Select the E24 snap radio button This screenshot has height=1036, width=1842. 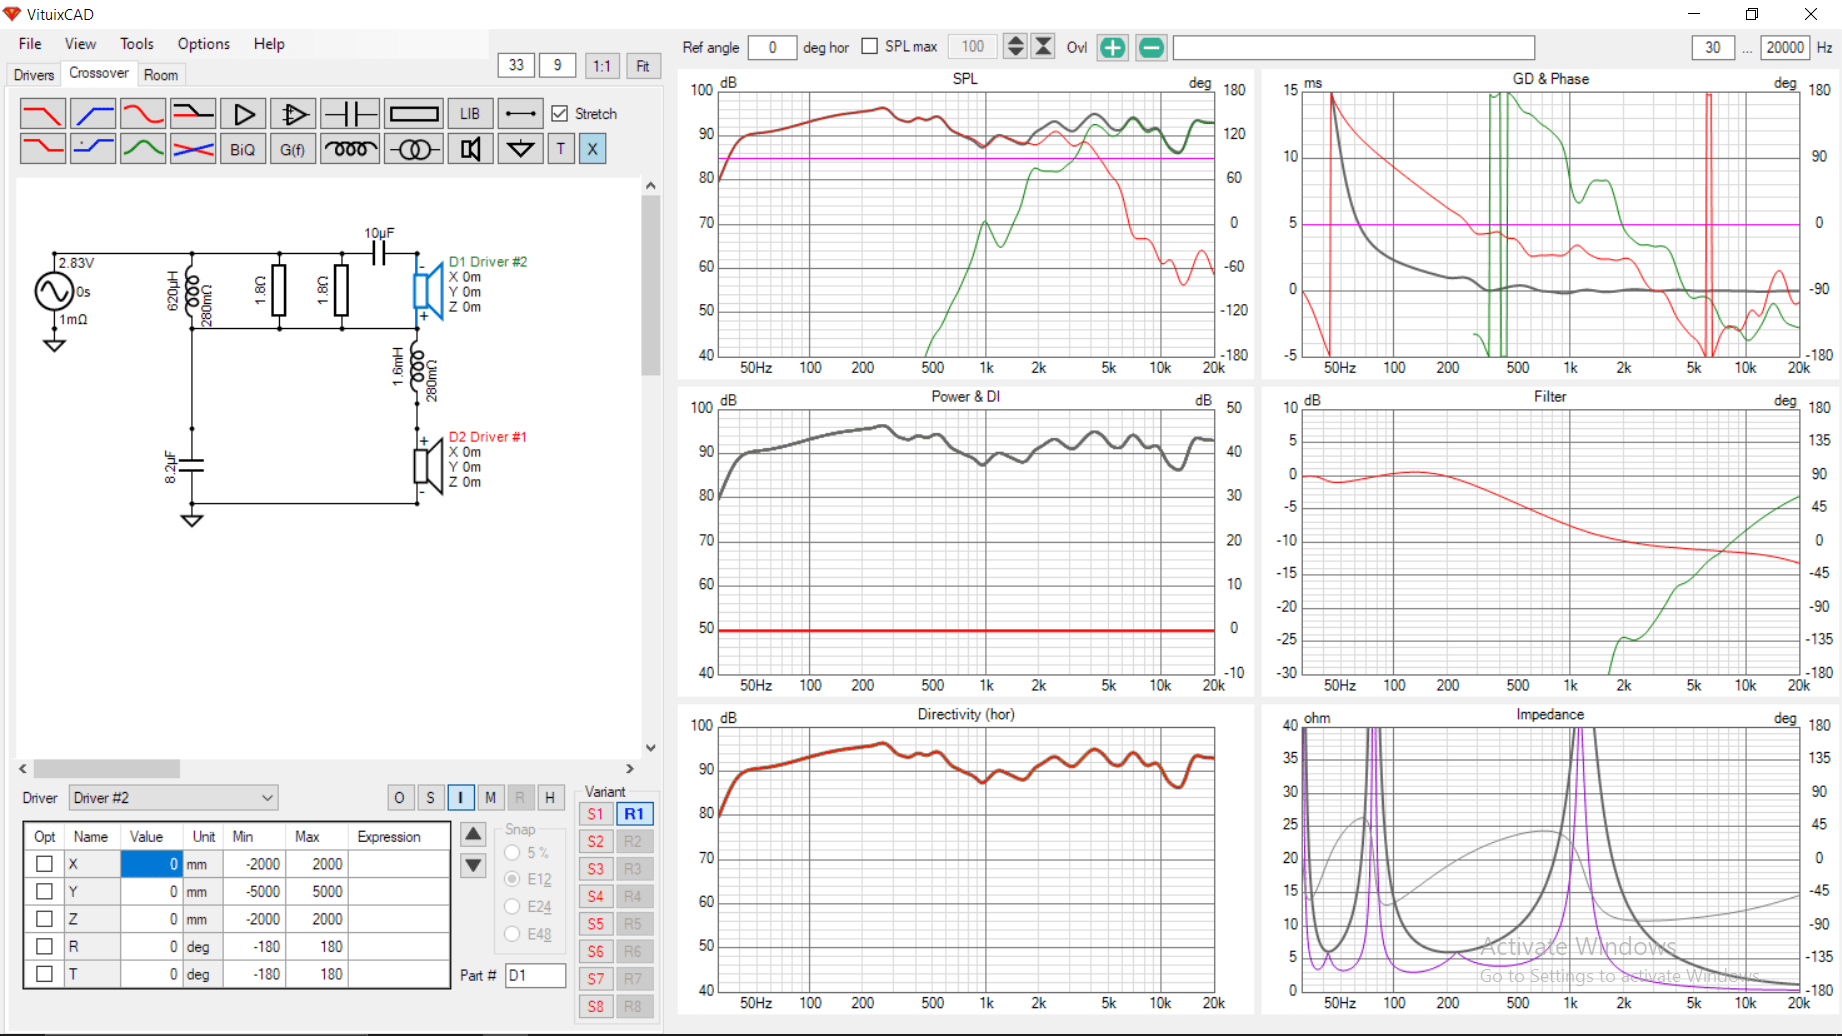[512, 906]
